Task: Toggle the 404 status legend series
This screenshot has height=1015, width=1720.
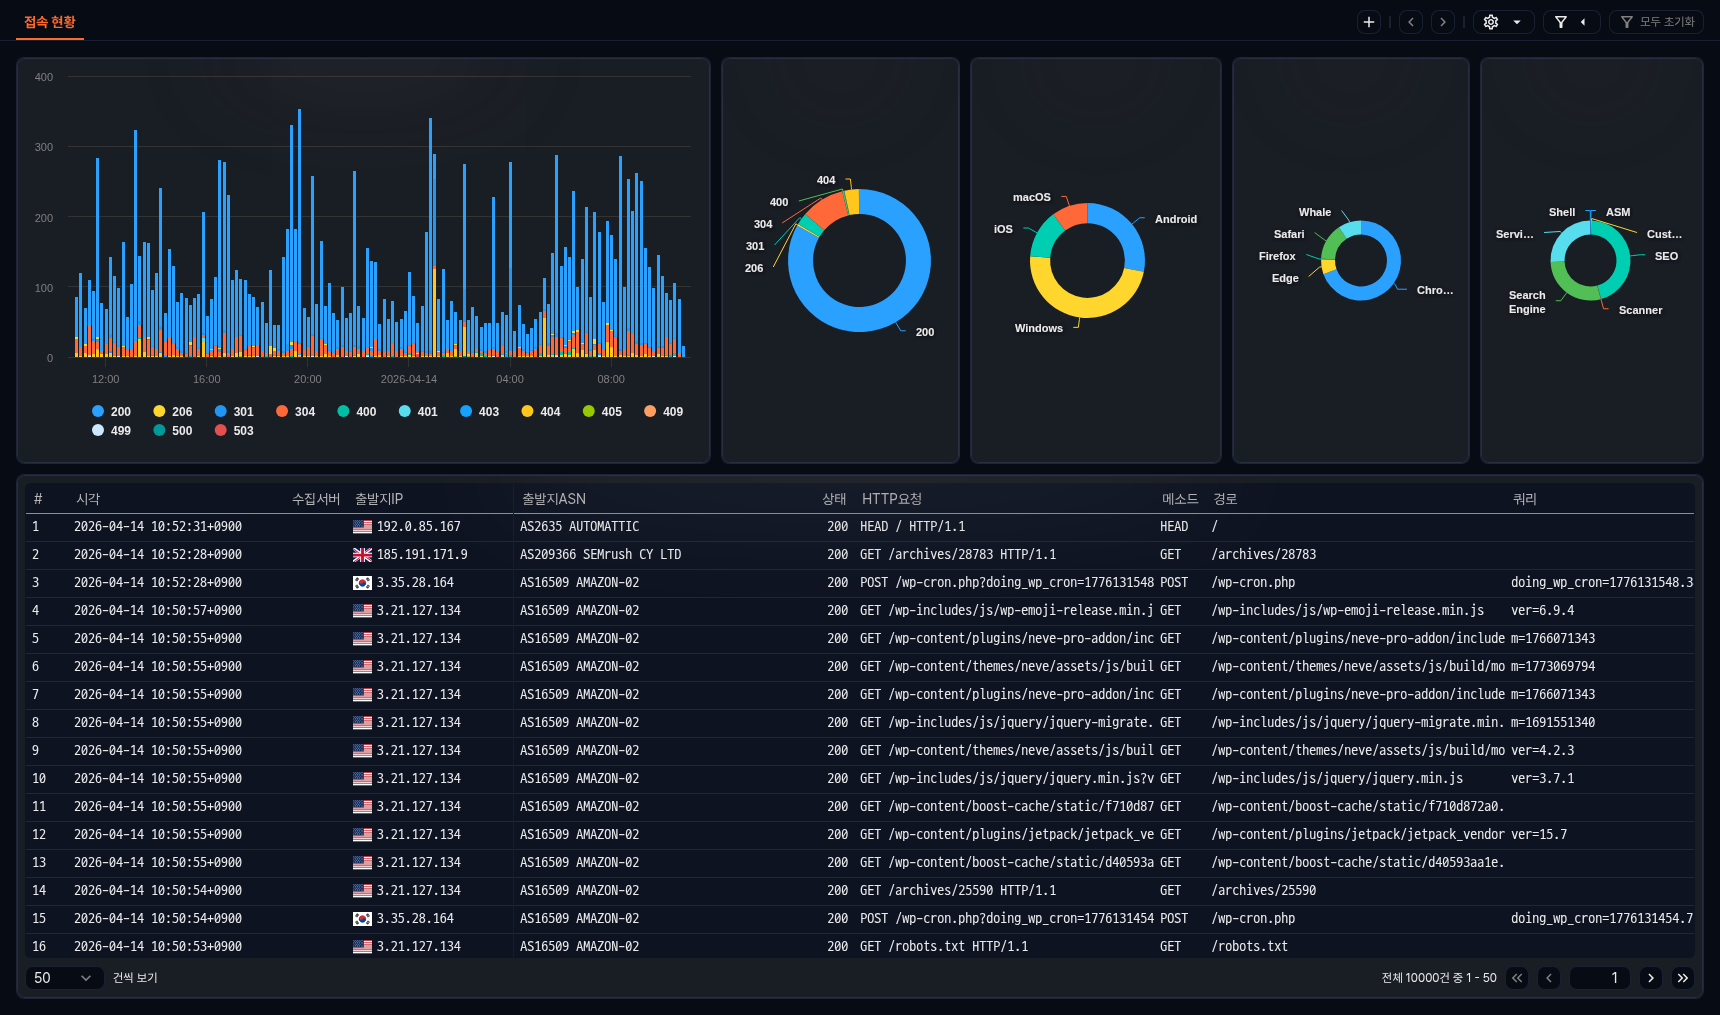Action: (x=540, y=412)
